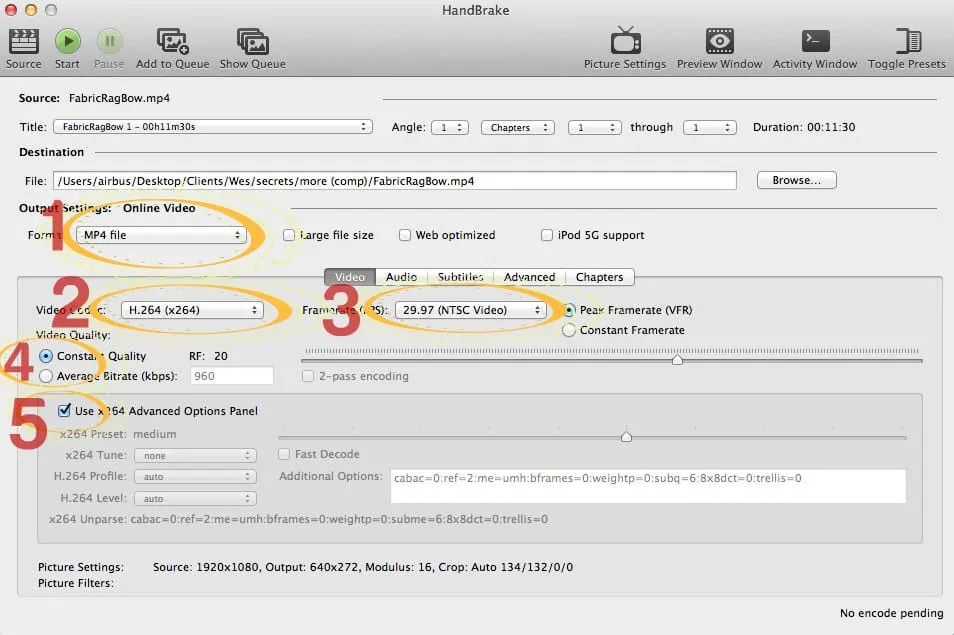Start encoding with the green Start button
This screenshot has width=954, height=635.
68,41
